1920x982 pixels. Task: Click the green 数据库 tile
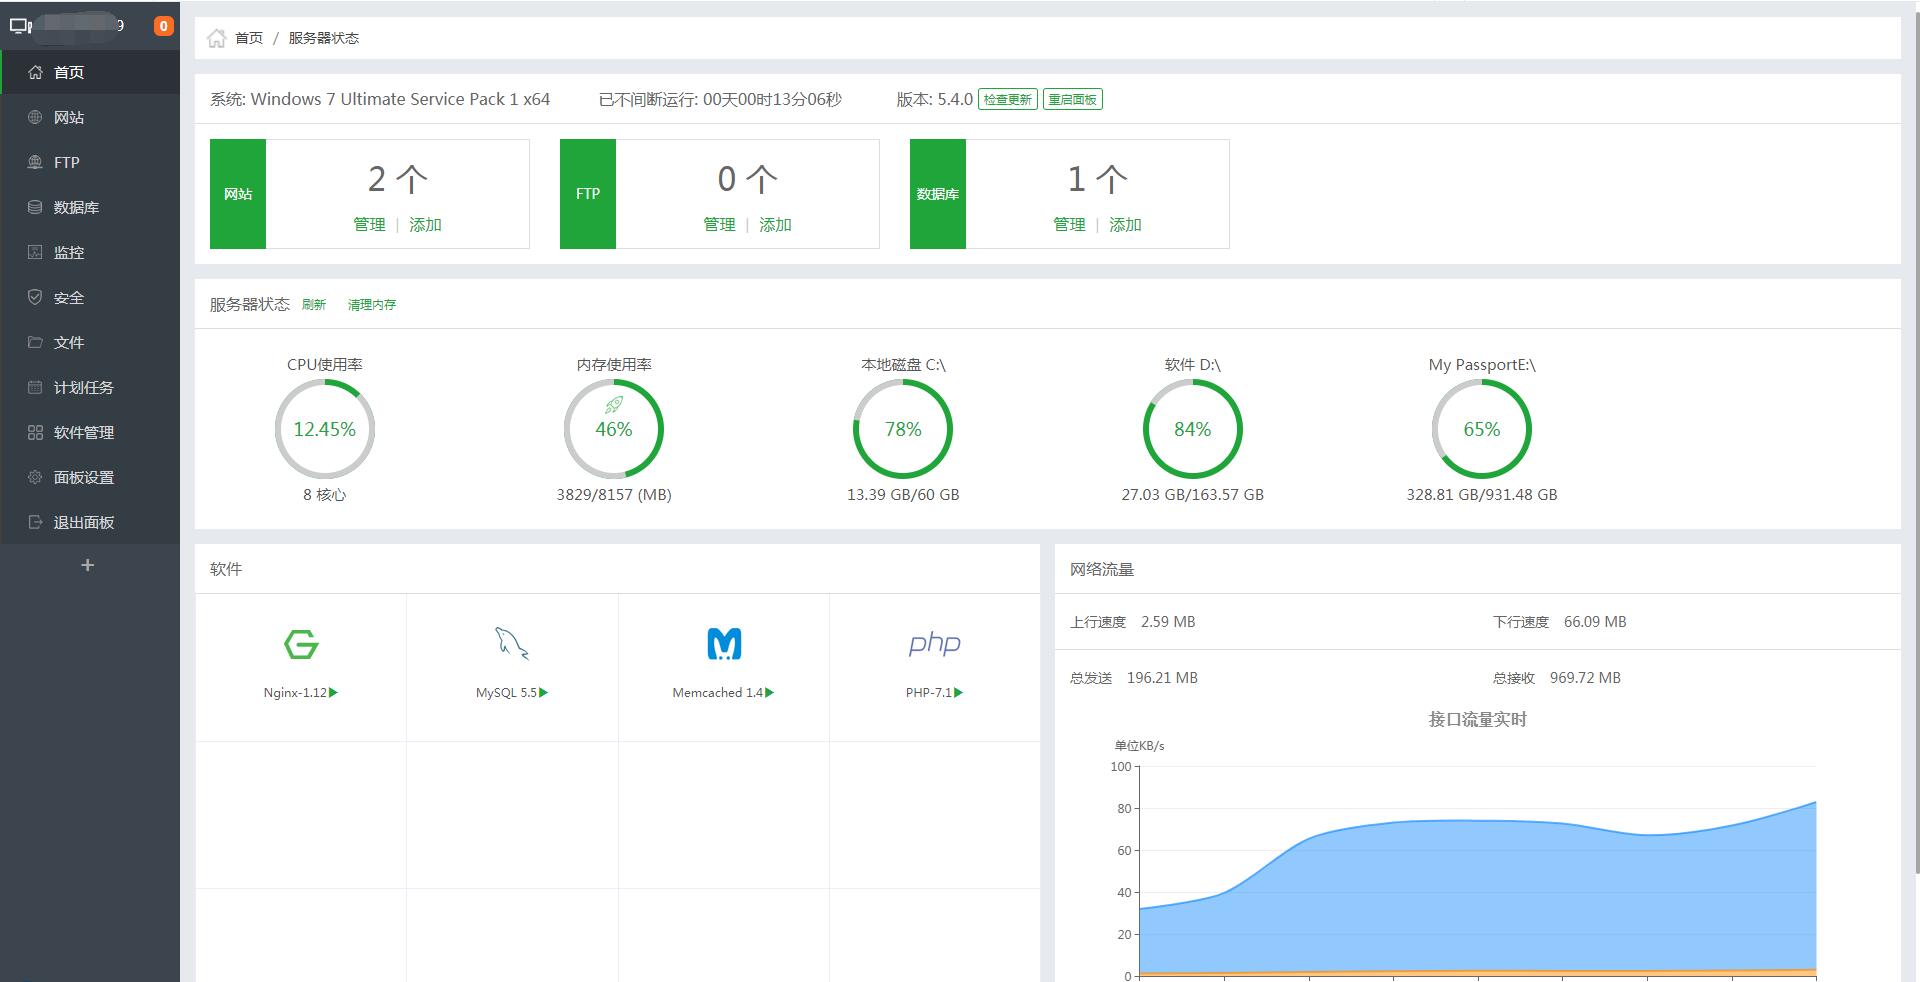[x=938, y=194]
